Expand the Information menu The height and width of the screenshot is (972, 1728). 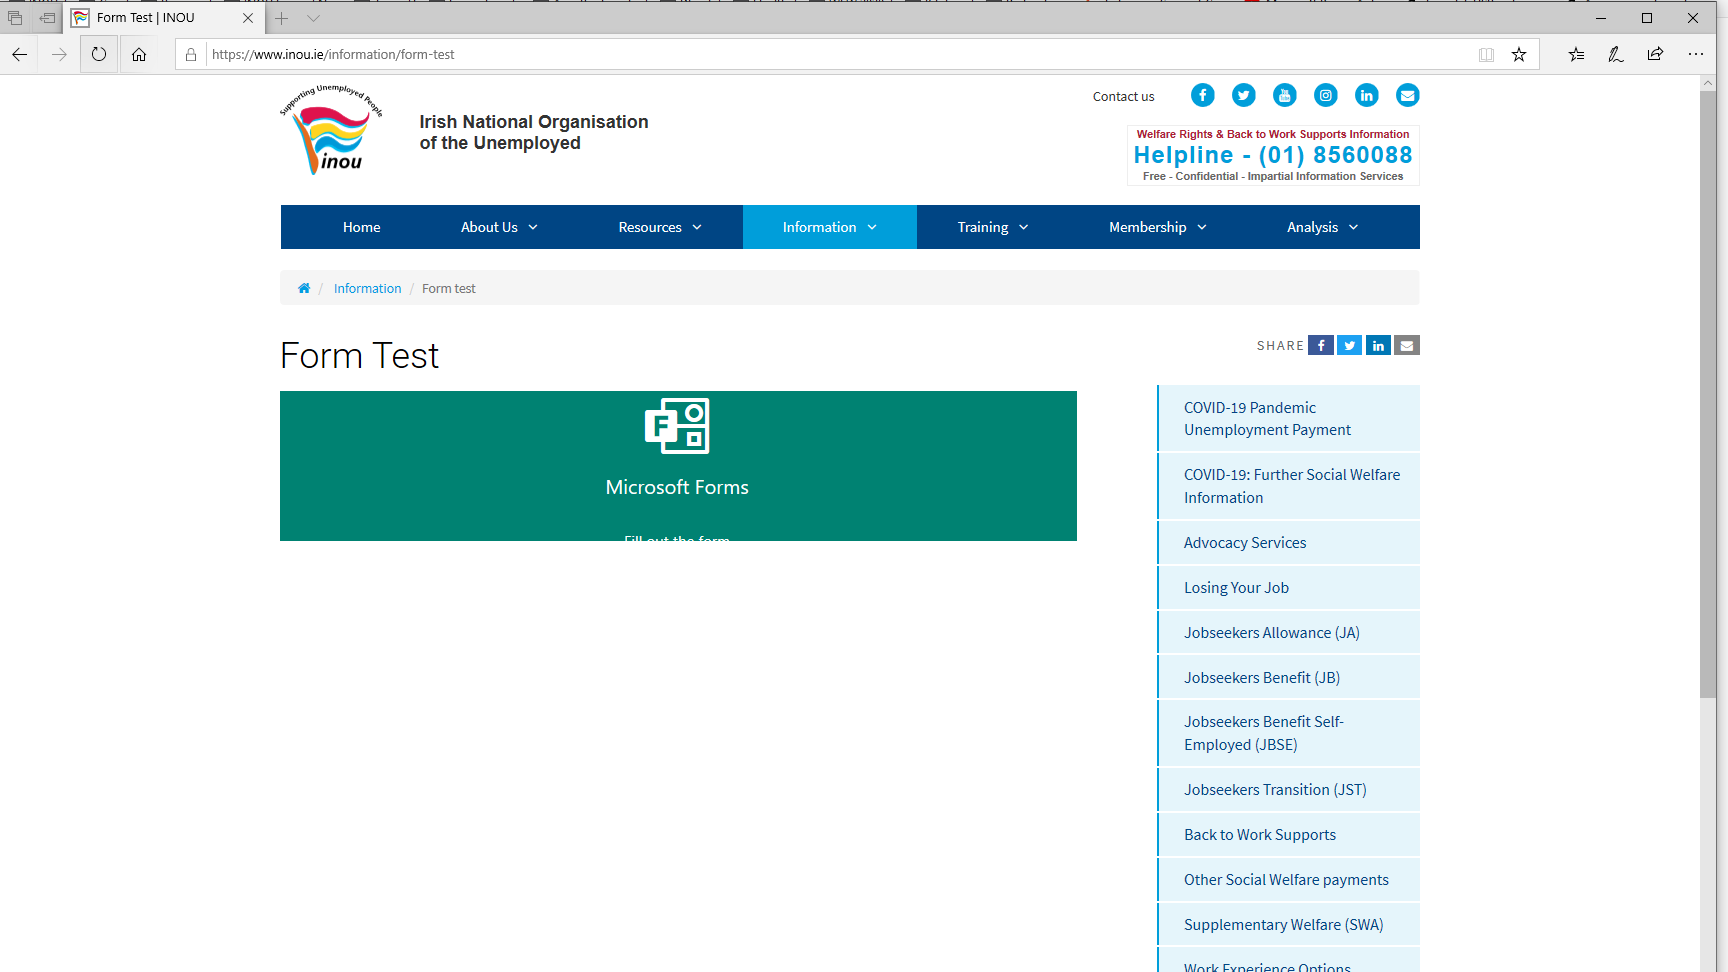coord(830,227)
